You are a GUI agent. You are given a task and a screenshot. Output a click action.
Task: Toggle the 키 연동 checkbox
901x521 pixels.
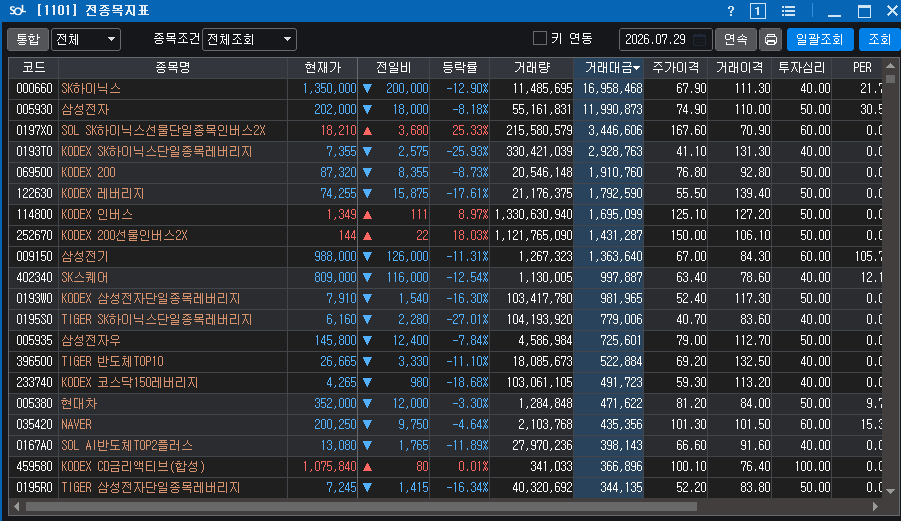coord(540,38)
